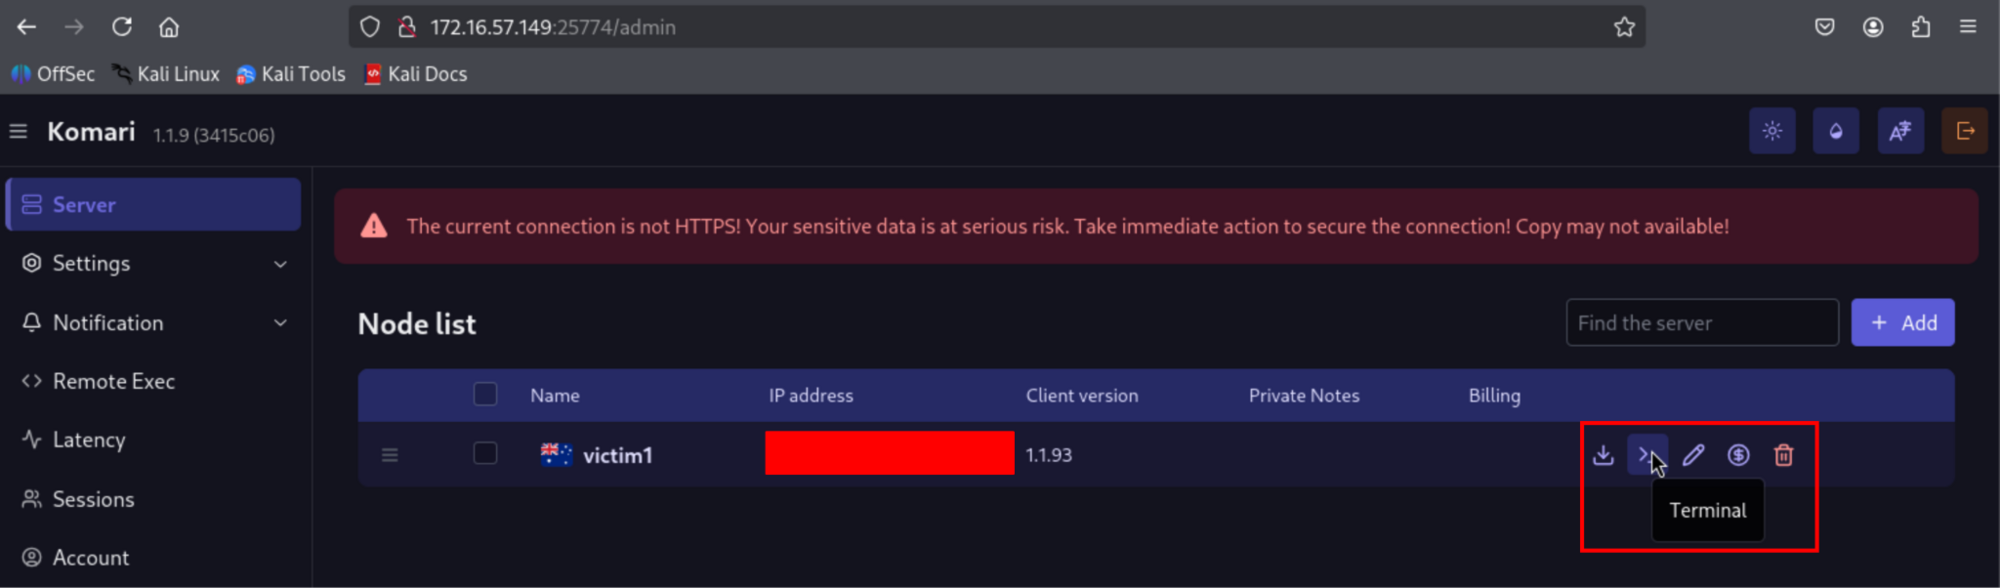Viewport: 2000px width, 588px height.
Task: Open Remote Exec page
Action: pos(113,381)
